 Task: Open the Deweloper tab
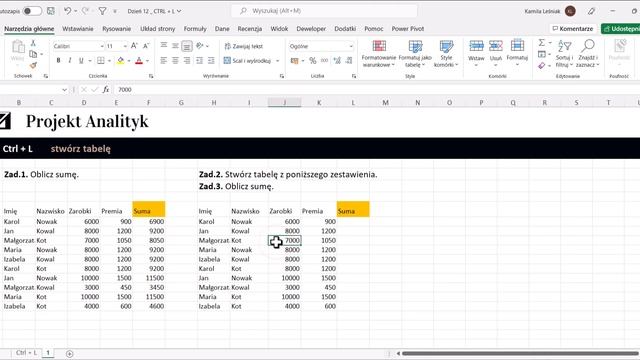tap(311, 29)
